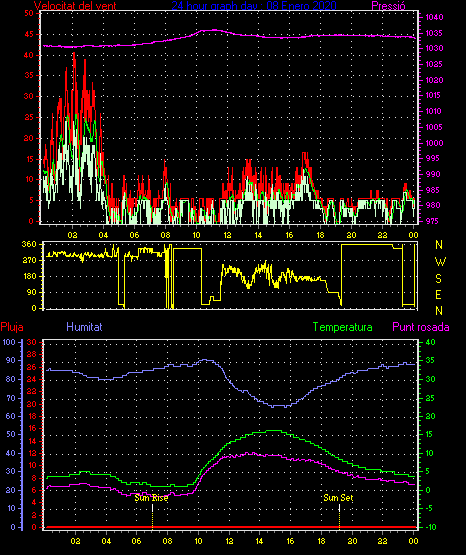Click '360' on the wind direction axis
The image size is (466, 555).
pos(29,244)
